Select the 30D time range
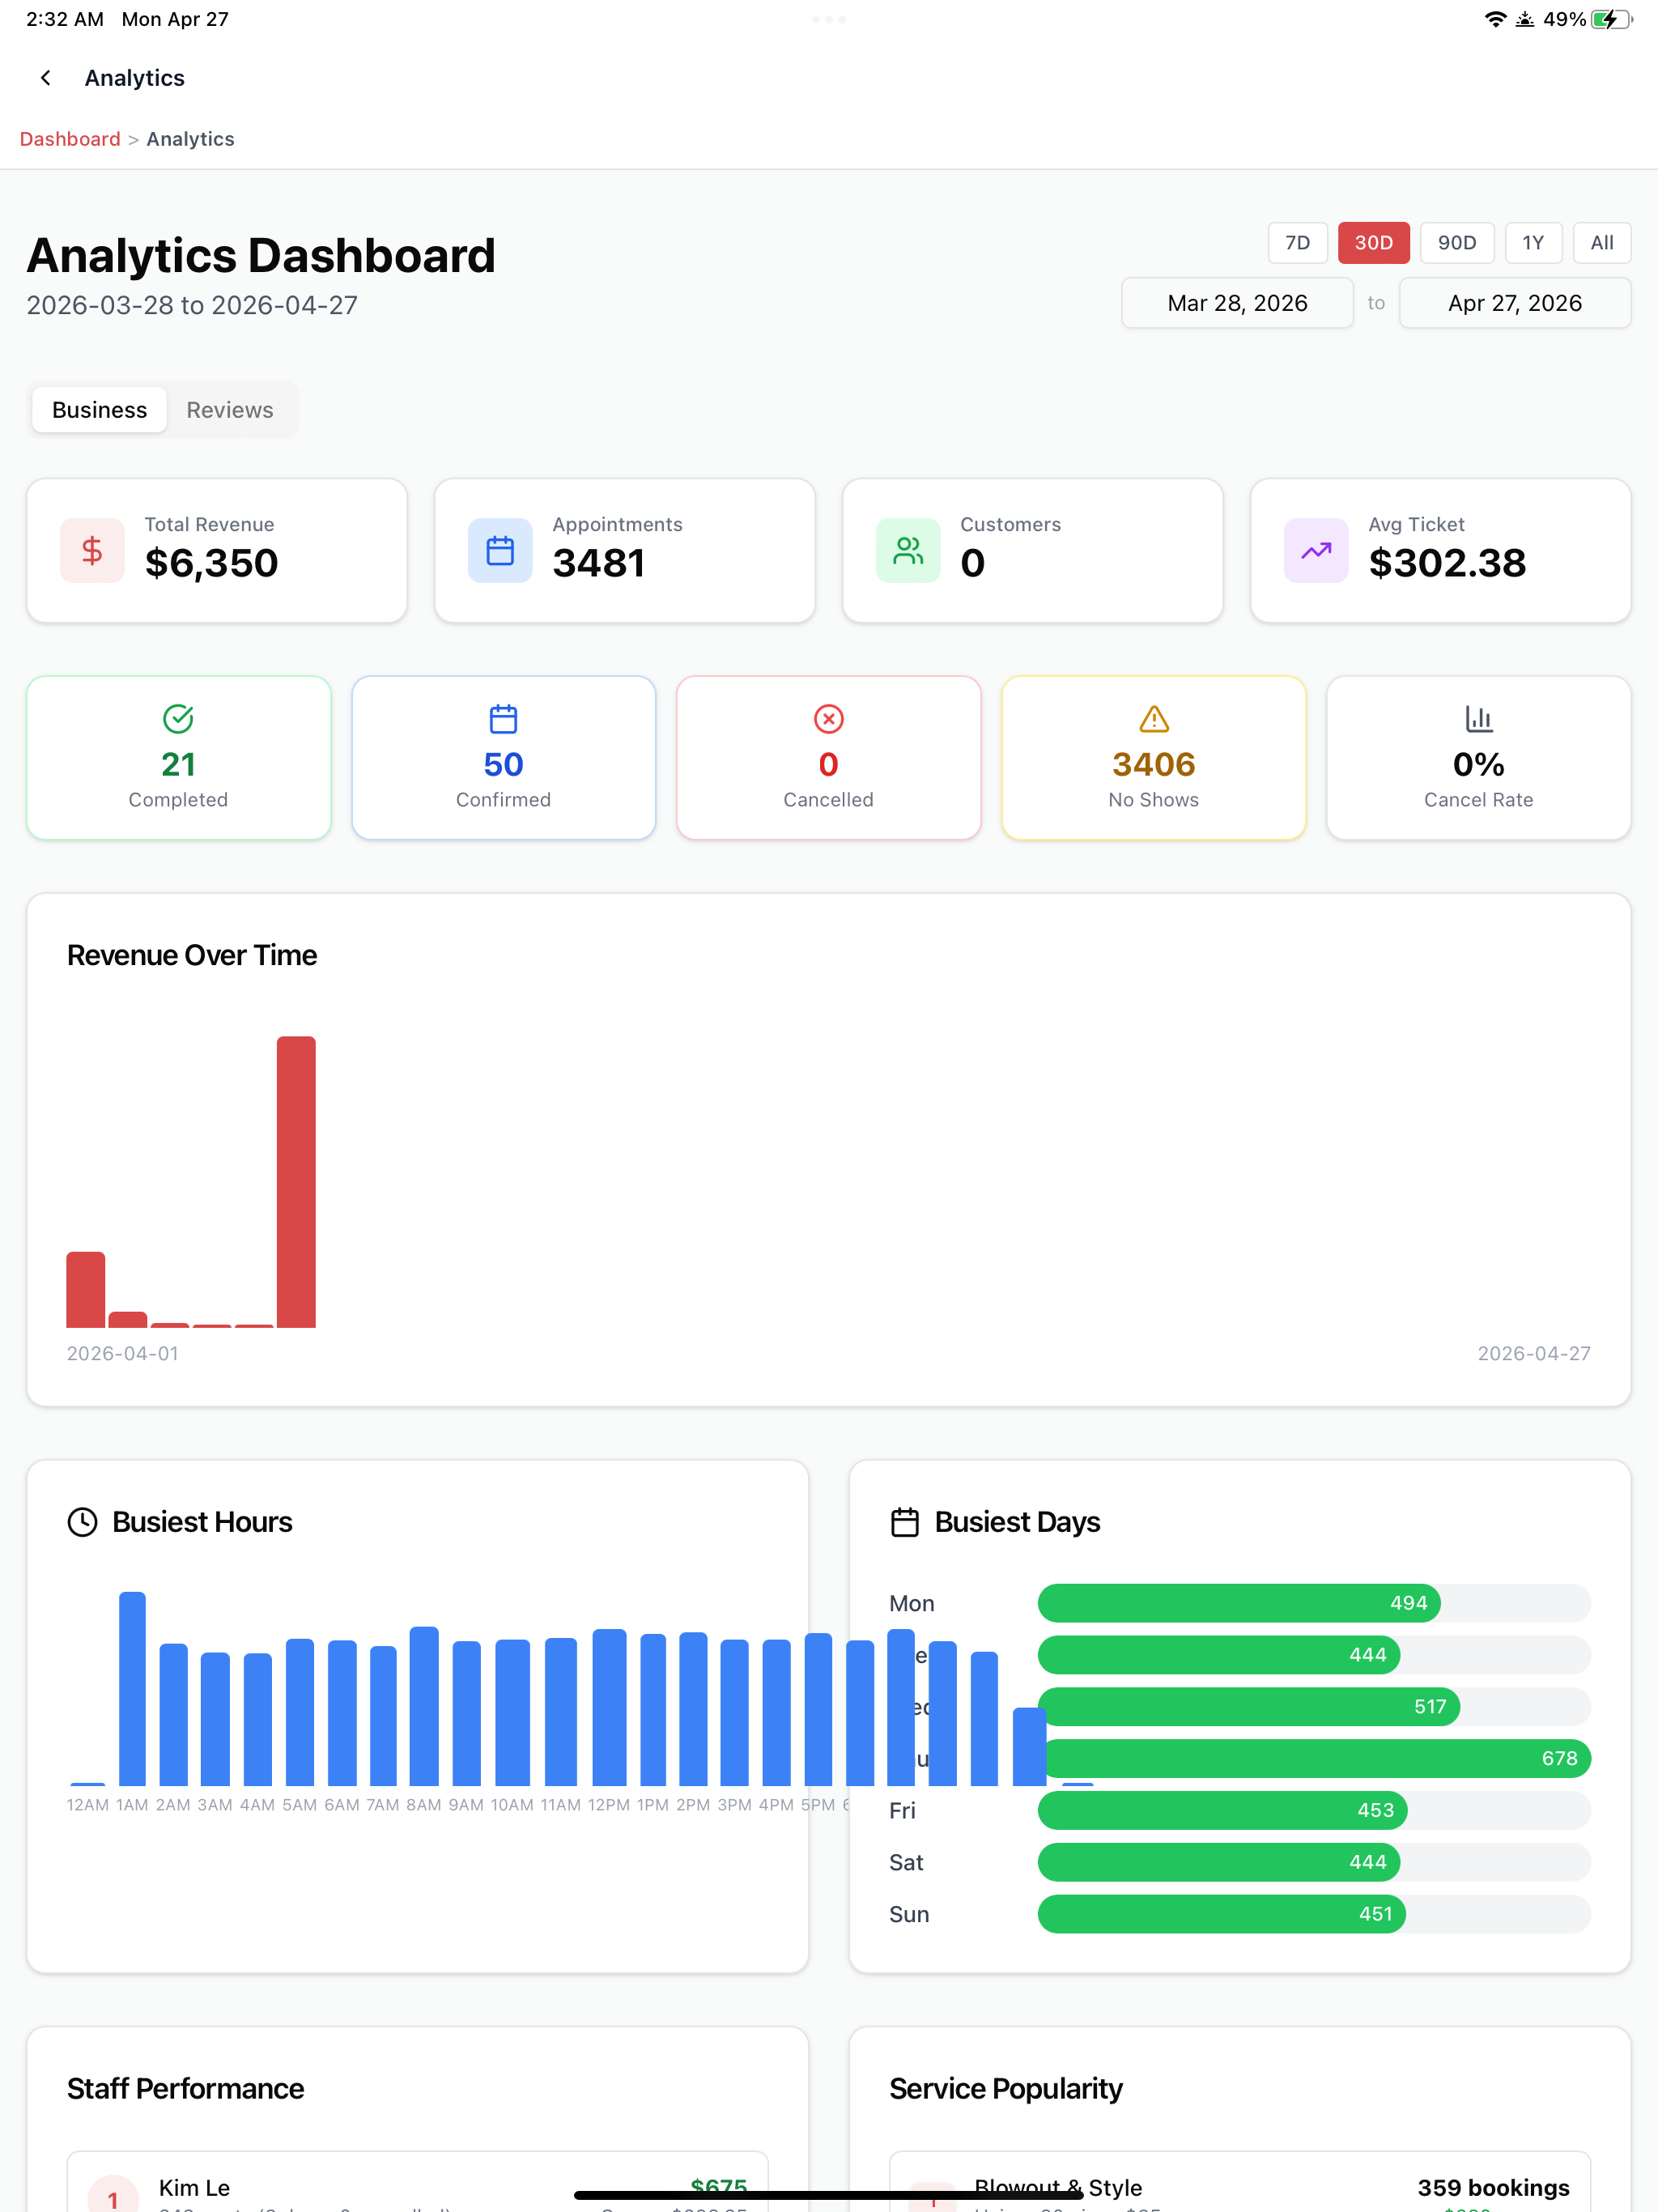 (1373, 243)
